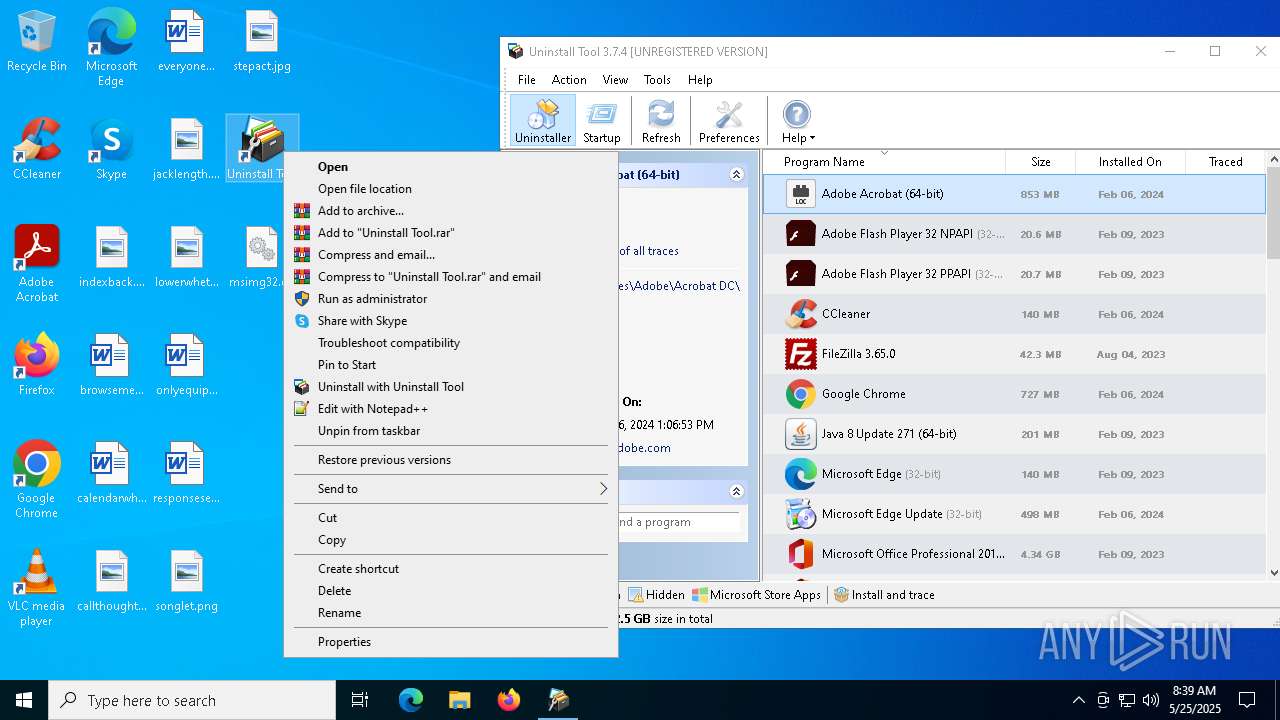The image size is (1280, 720).
Task: Select Restore previous versions
Action: click(451, 460)
